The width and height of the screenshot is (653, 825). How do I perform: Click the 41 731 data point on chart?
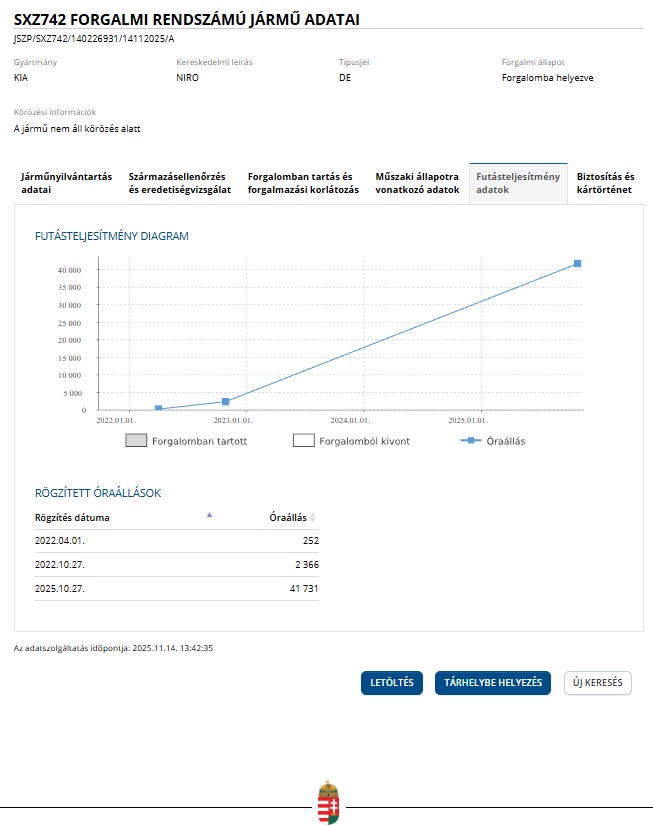[x=577, y=264]
